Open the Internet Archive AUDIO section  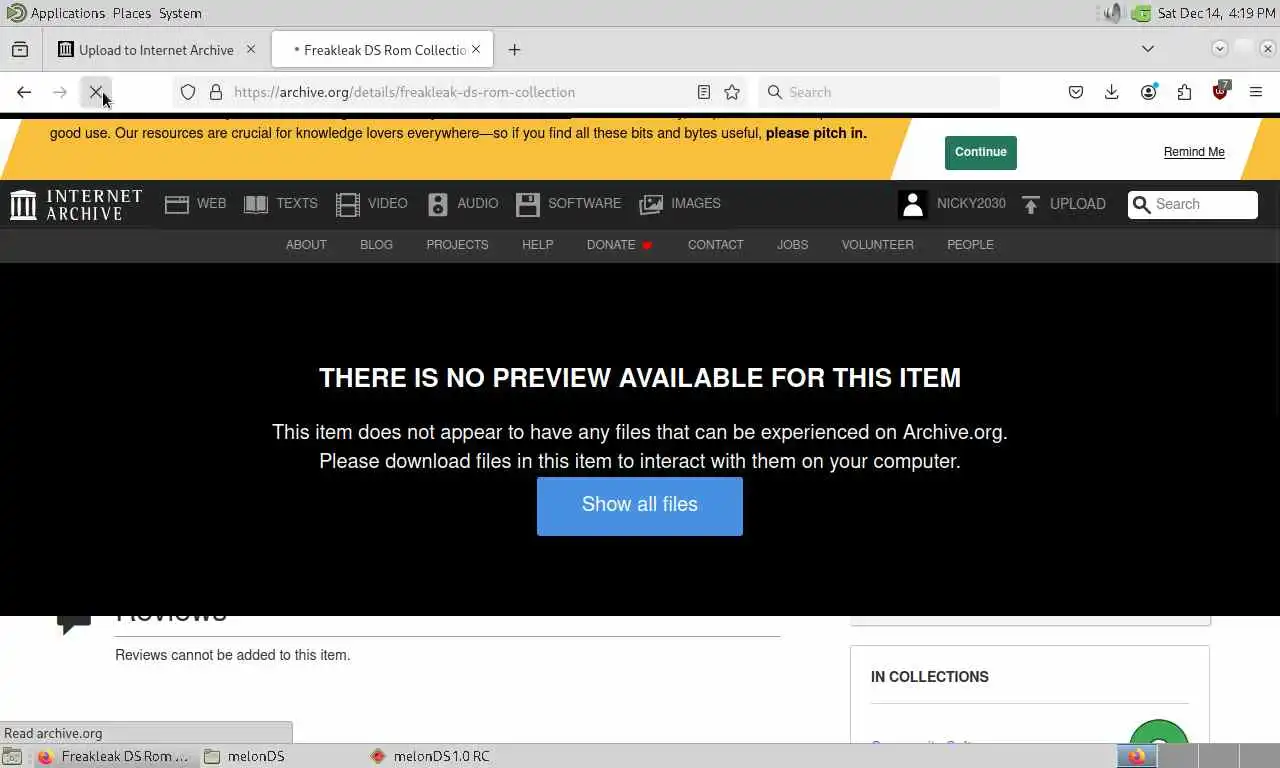[x=462, y=204]
